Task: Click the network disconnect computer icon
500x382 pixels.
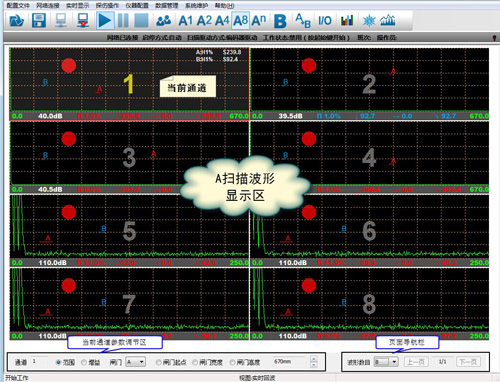Action: (x=83, y=21)
